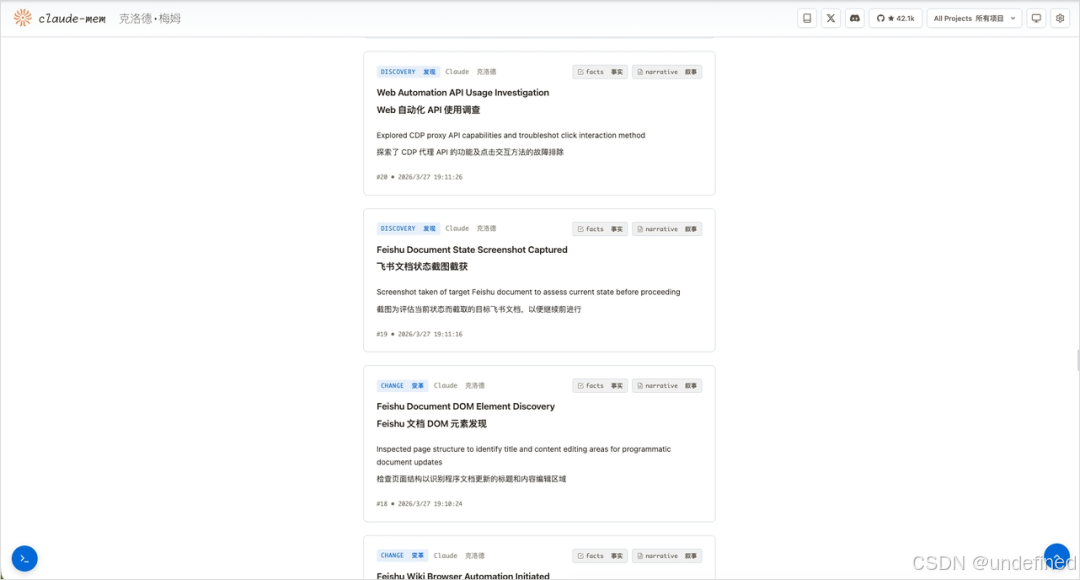Open the blue terminal console button
The width and height of the screenshot is (1080, 580).
pyautogui.click(x=25, y=559)
